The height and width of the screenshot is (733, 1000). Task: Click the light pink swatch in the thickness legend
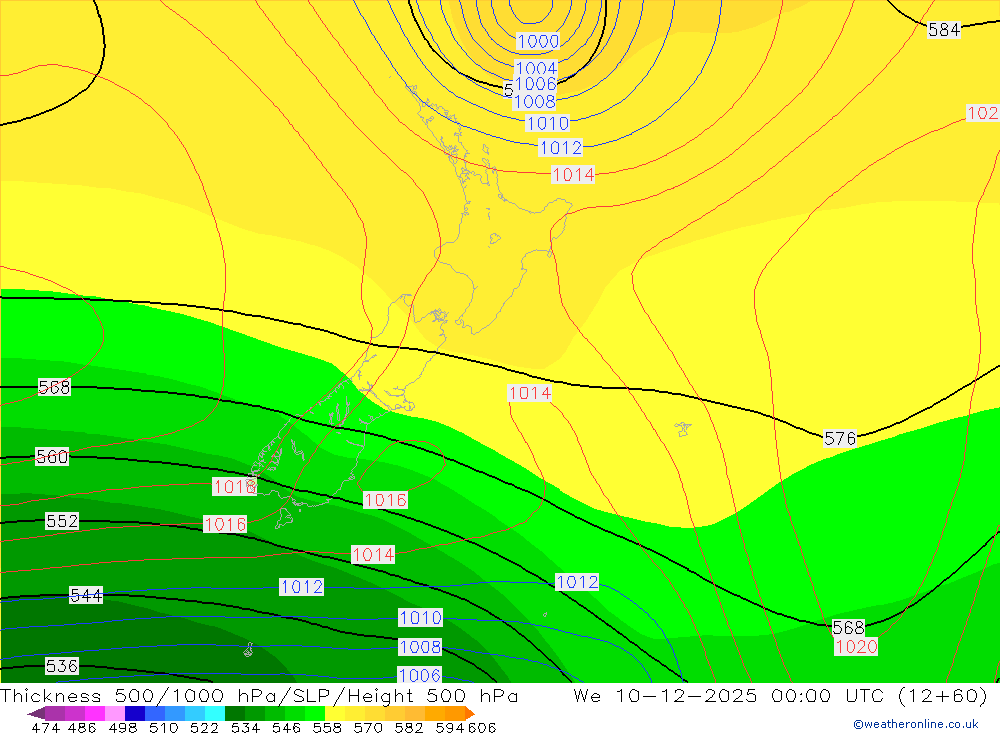[x=115, y=713]
